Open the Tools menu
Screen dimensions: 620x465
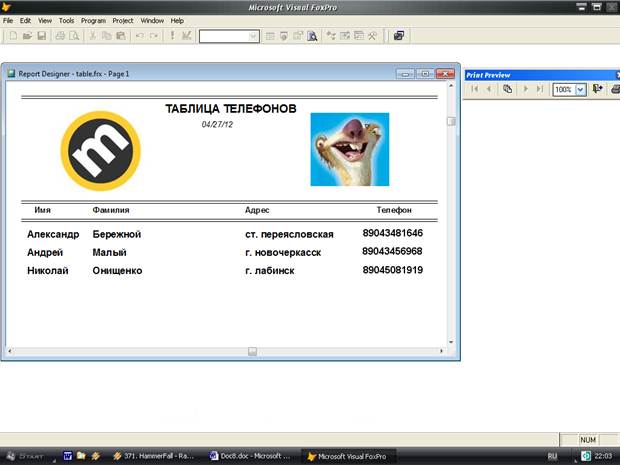(x=66, y=21)
